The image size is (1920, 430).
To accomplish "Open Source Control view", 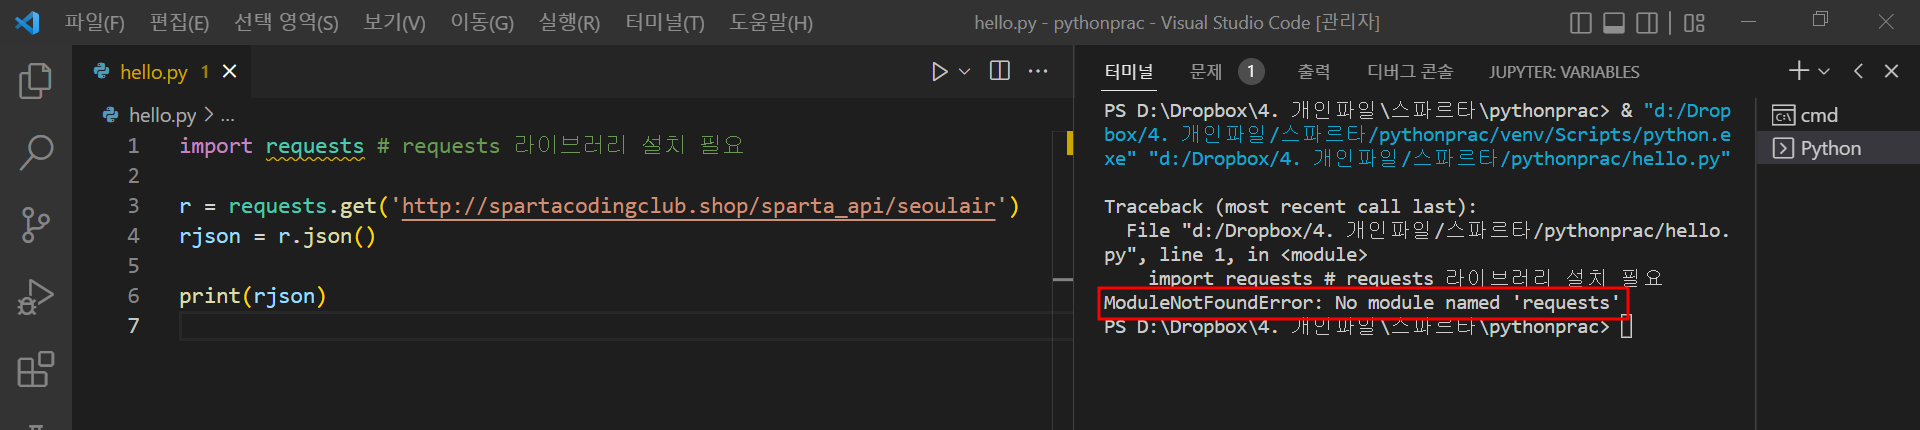I will (x=35, y=225).
